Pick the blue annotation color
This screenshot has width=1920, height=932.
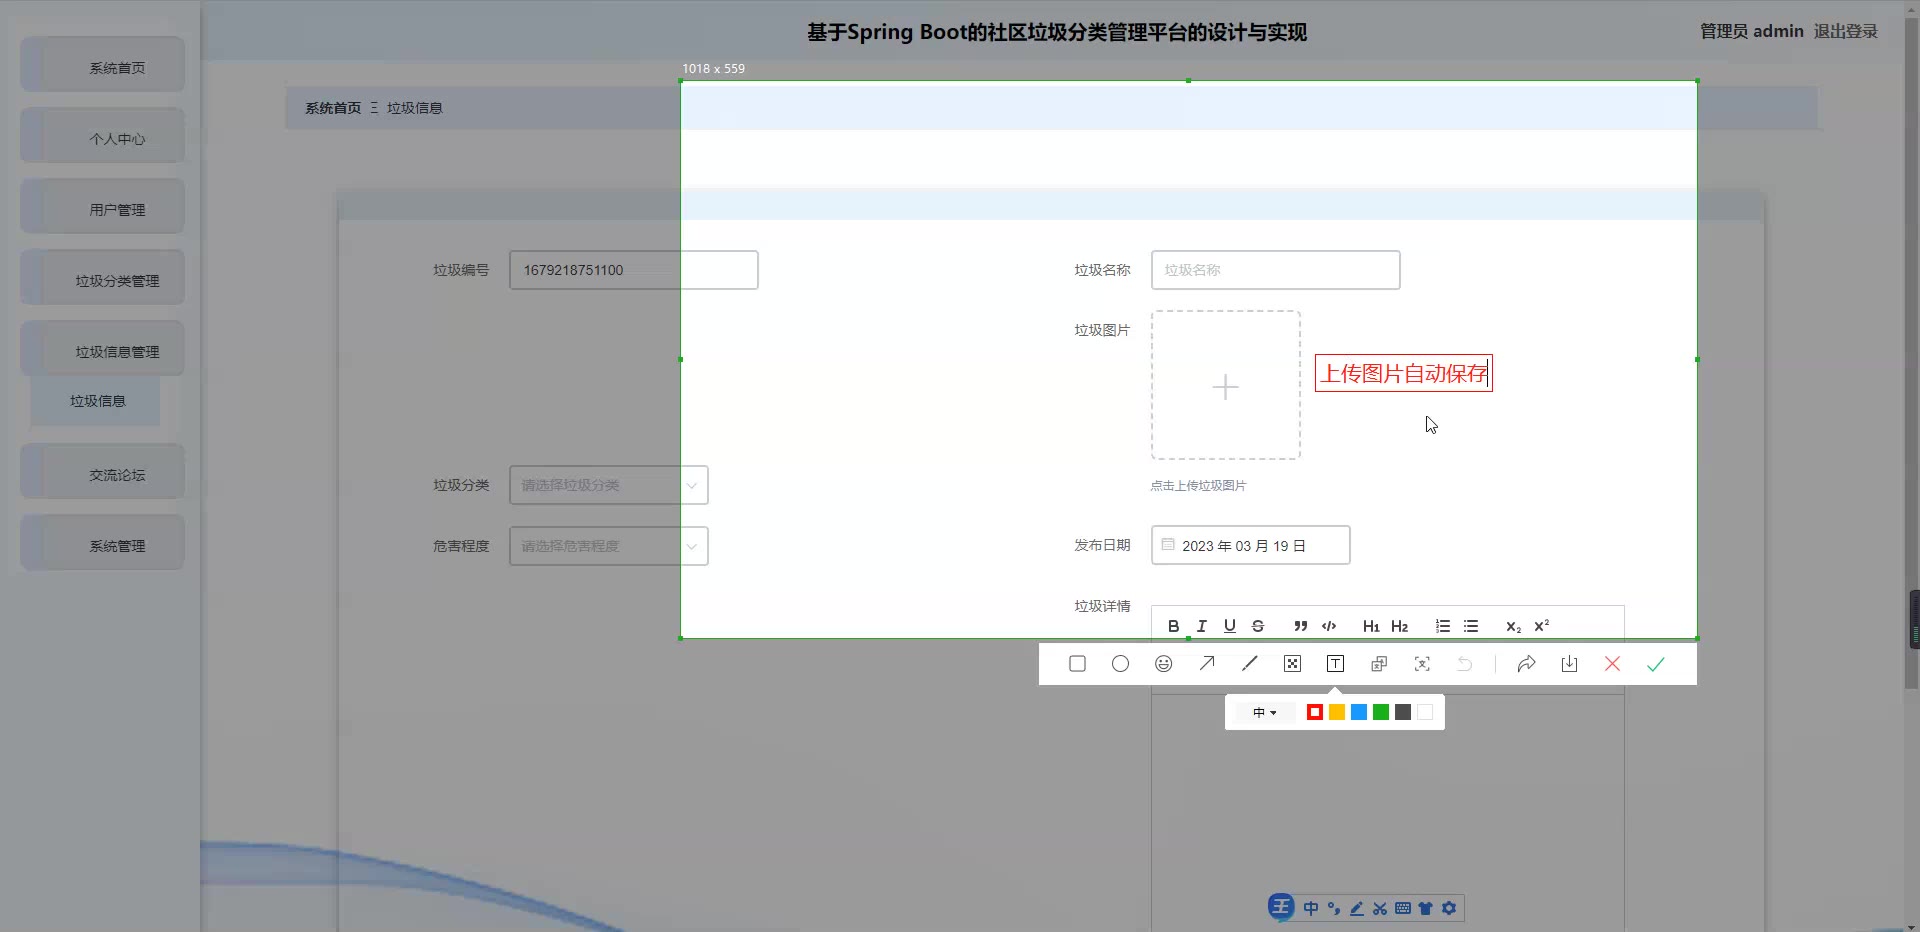1359,712
